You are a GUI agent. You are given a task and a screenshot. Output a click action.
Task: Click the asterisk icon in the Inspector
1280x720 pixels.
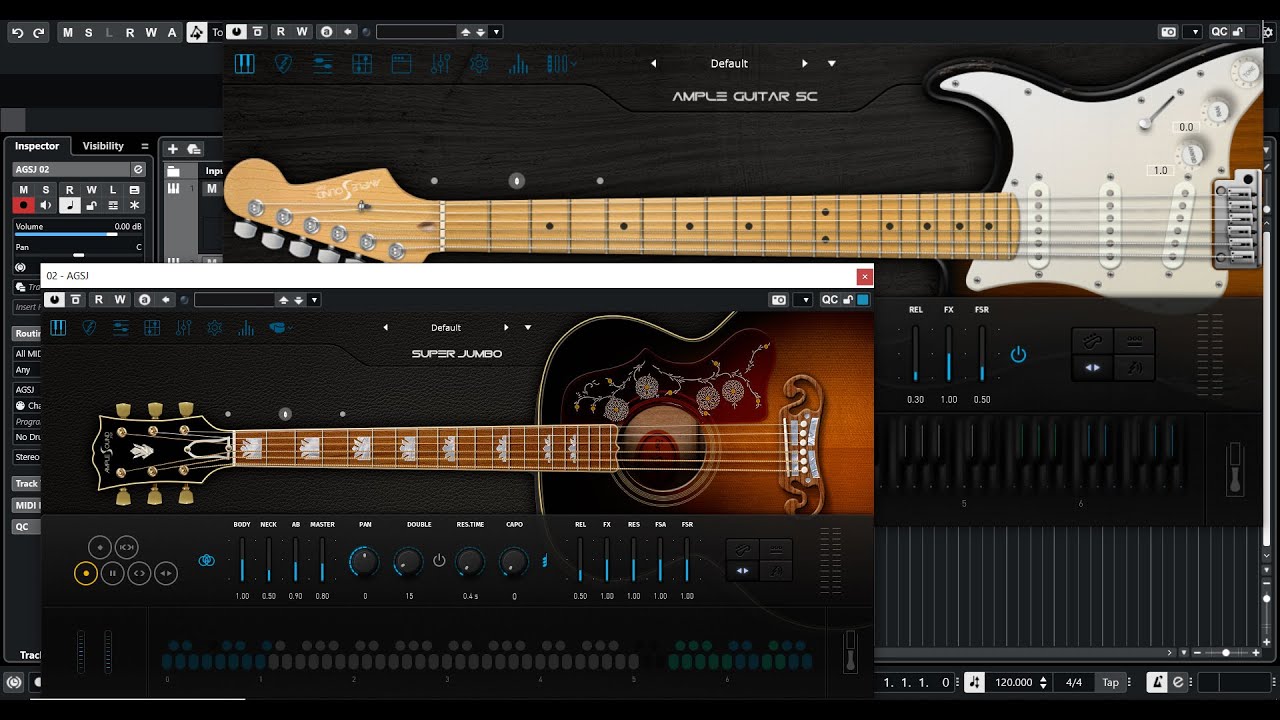pos(135,205)
